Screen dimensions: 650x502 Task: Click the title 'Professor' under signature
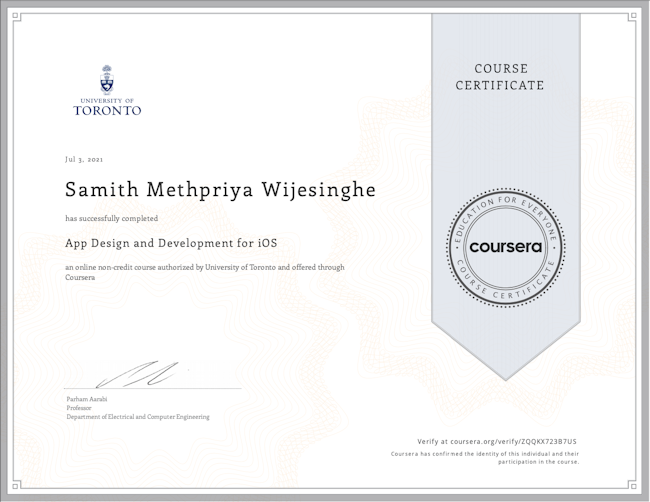tap(79, 408)
